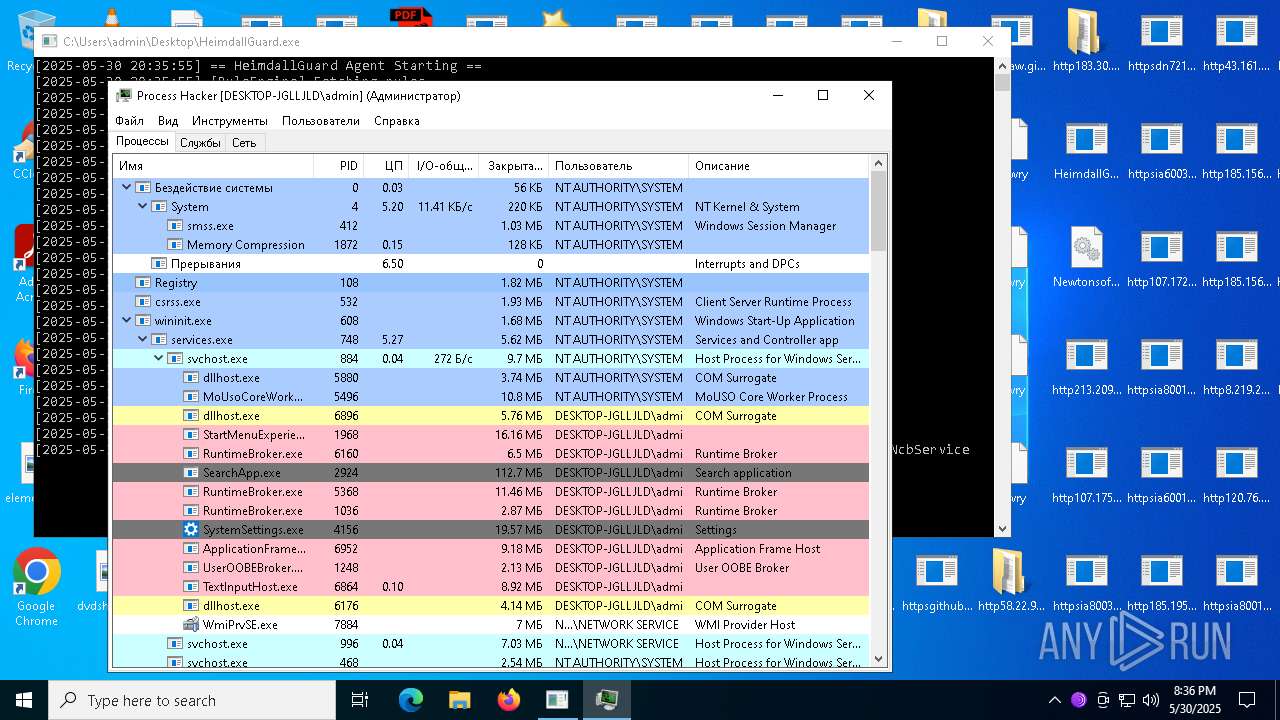The height and width of the screenshot is (720, 1280).
Task: Switch to the Службы tab
Action: [x=200, y=143]
